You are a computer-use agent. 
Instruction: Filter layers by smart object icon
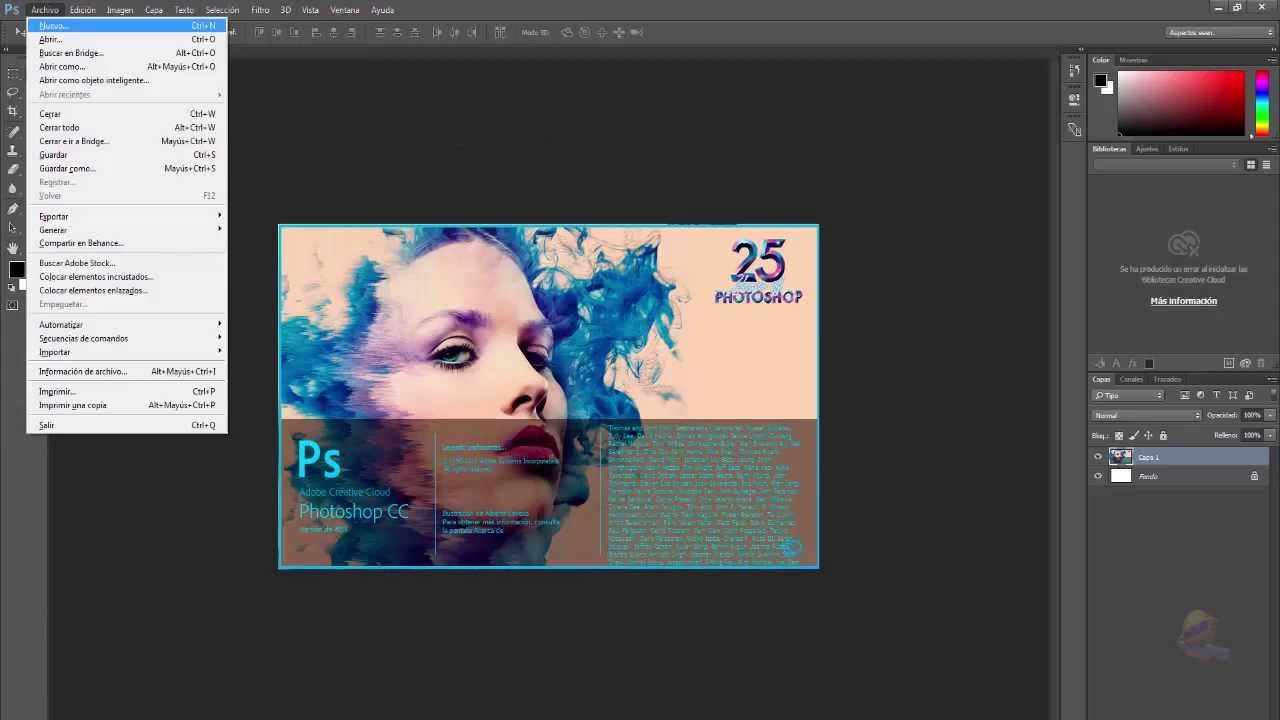click(1248, 395)
